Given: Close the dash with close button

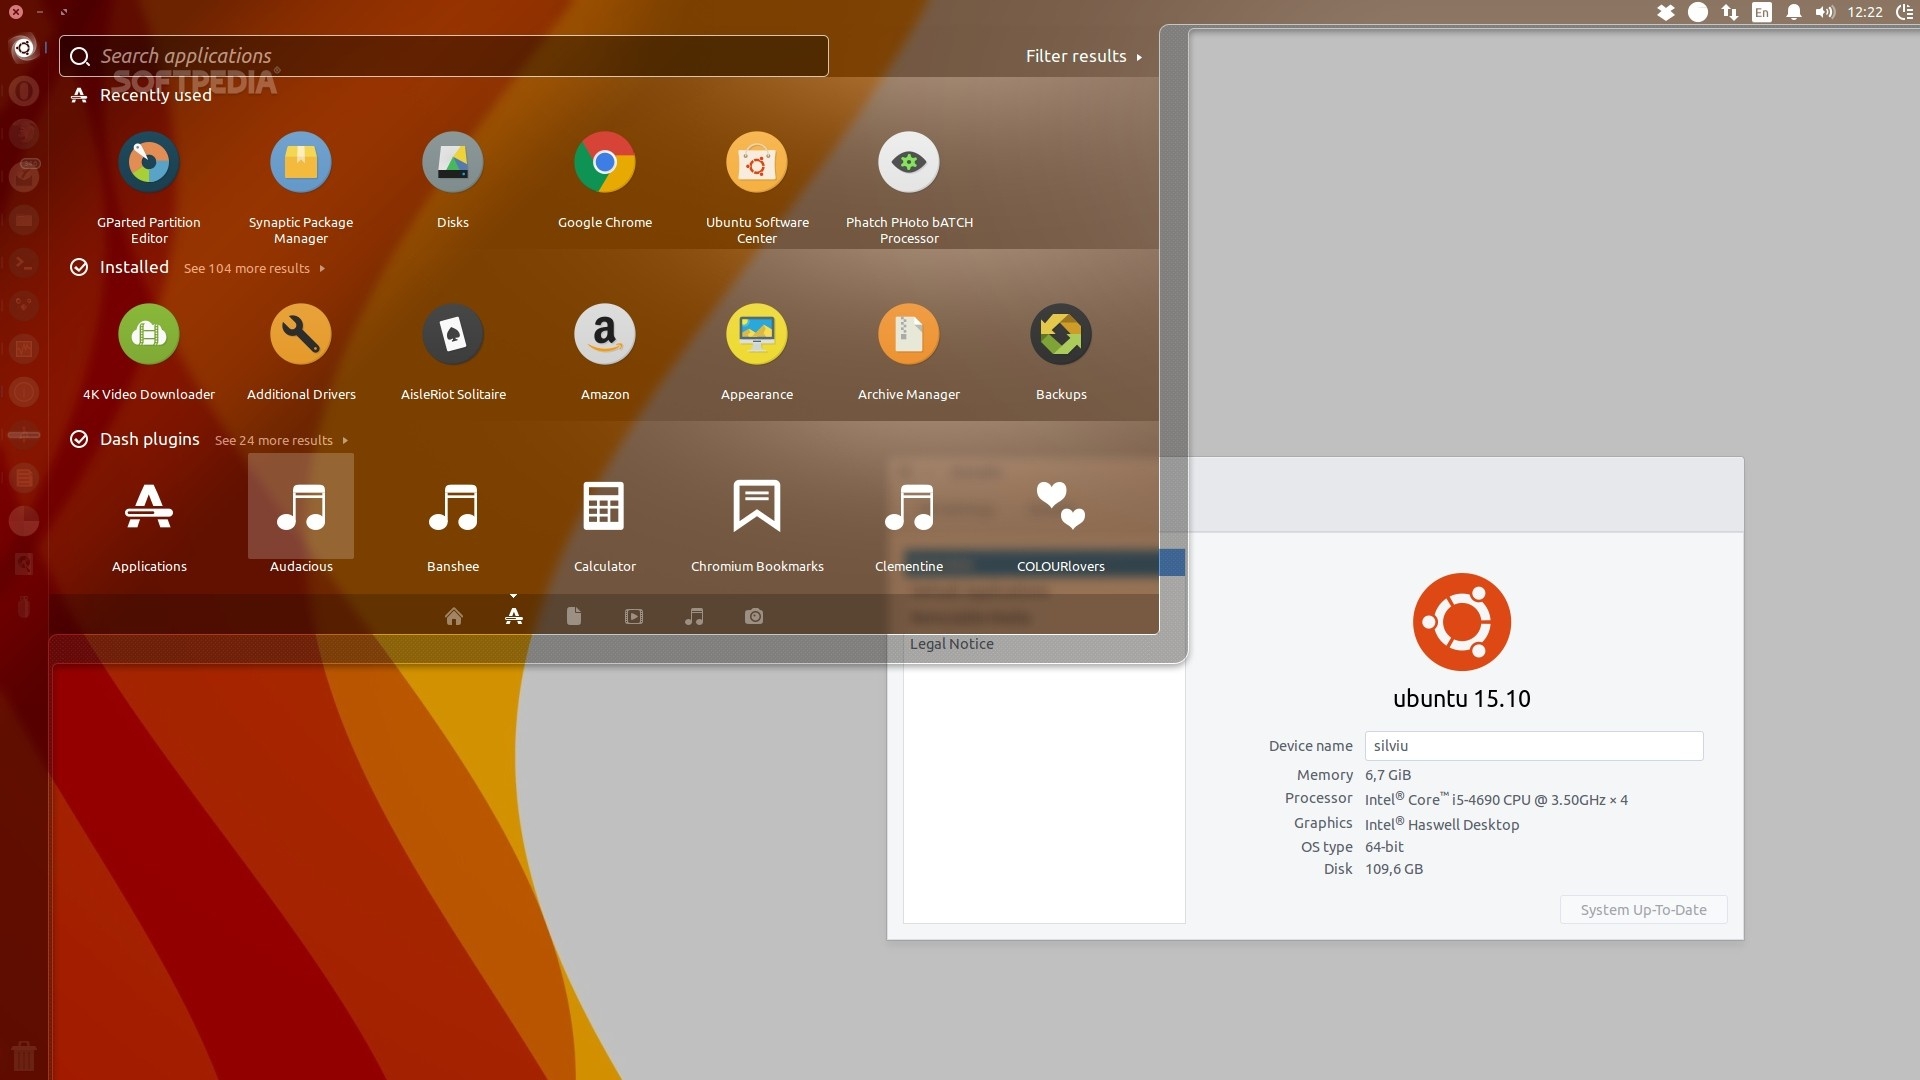Looking at the screenshot, I should (16, 12).
